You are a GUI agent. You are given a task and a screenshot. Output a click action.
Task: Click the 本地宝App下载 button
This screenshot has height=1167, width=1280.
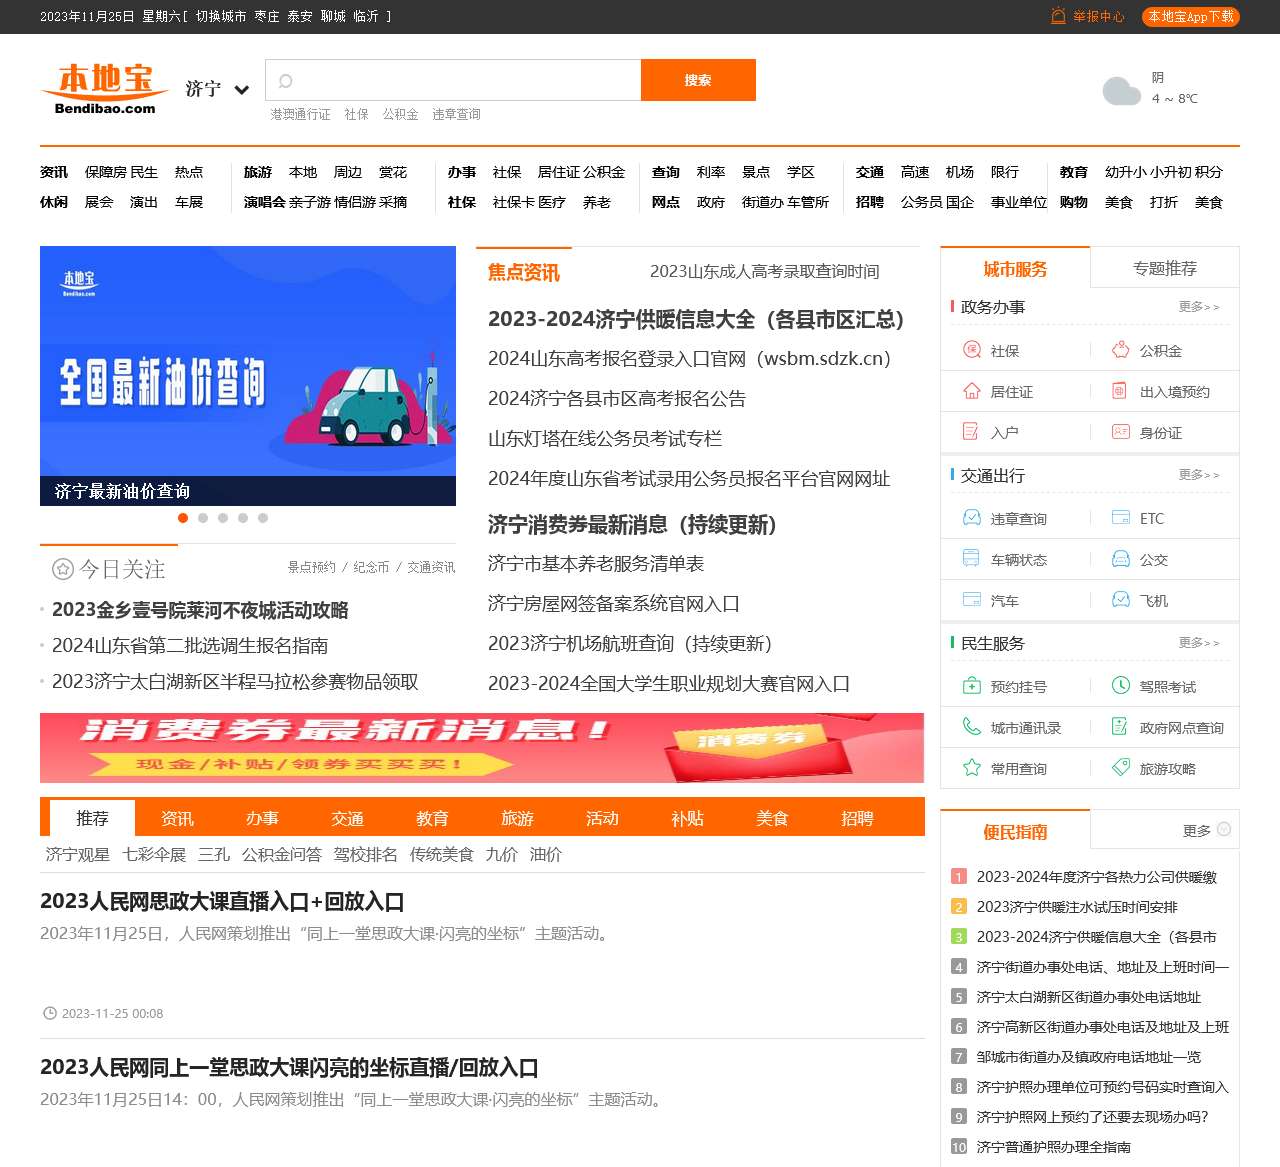click(x=1191, y=17)
